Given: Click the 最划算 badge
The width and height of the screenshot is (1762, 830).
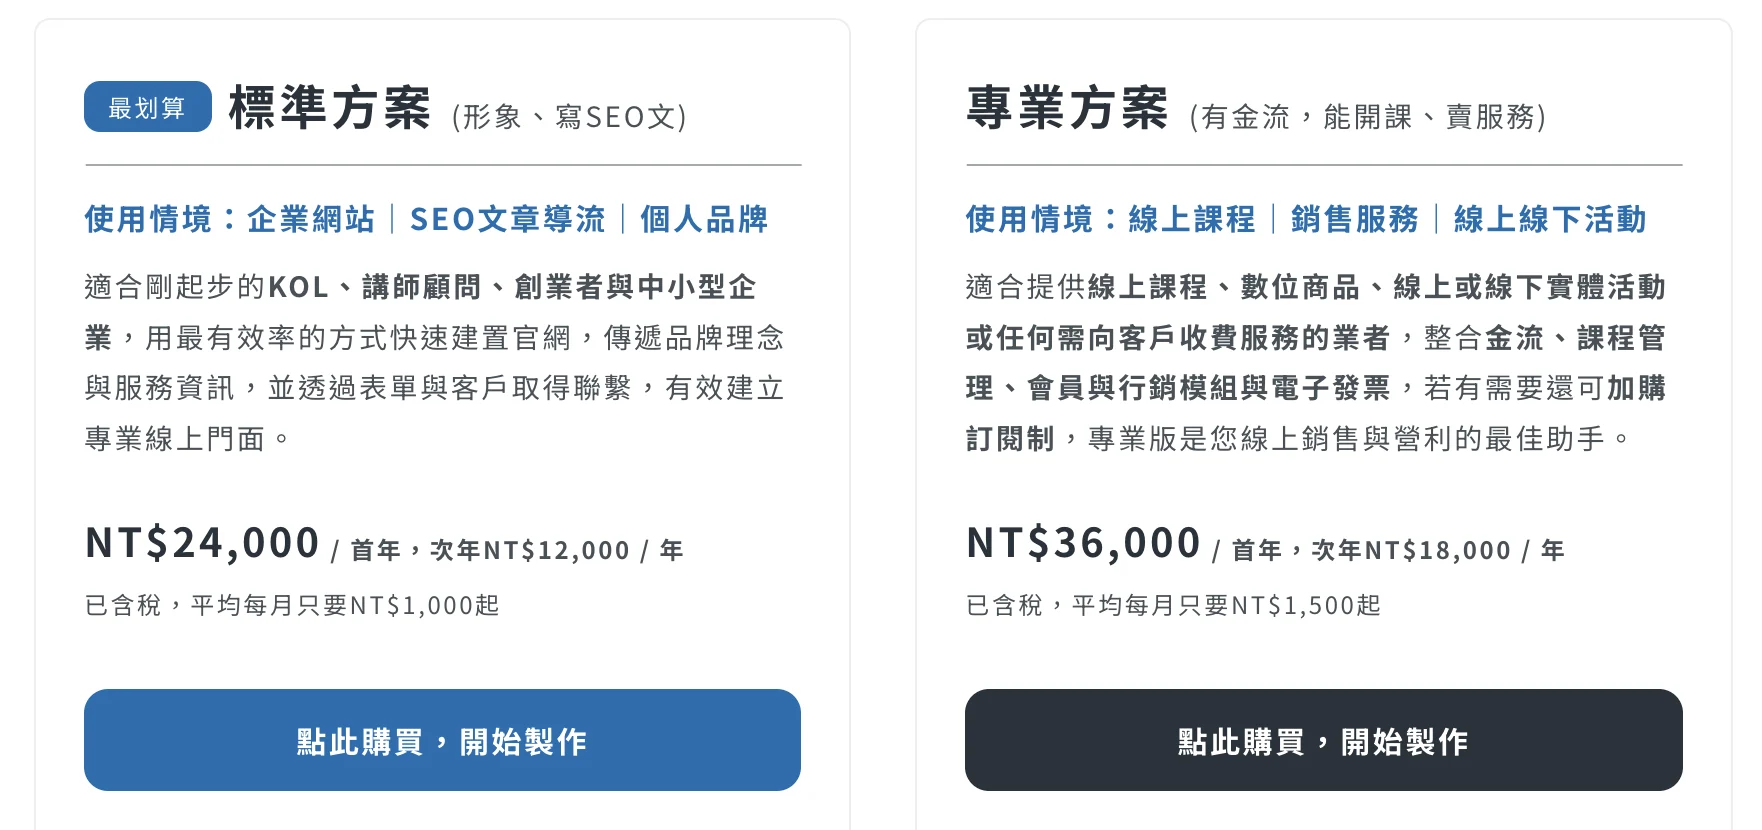Looking at the screenshot, I should pyautogui.click(x=147, y=107).
